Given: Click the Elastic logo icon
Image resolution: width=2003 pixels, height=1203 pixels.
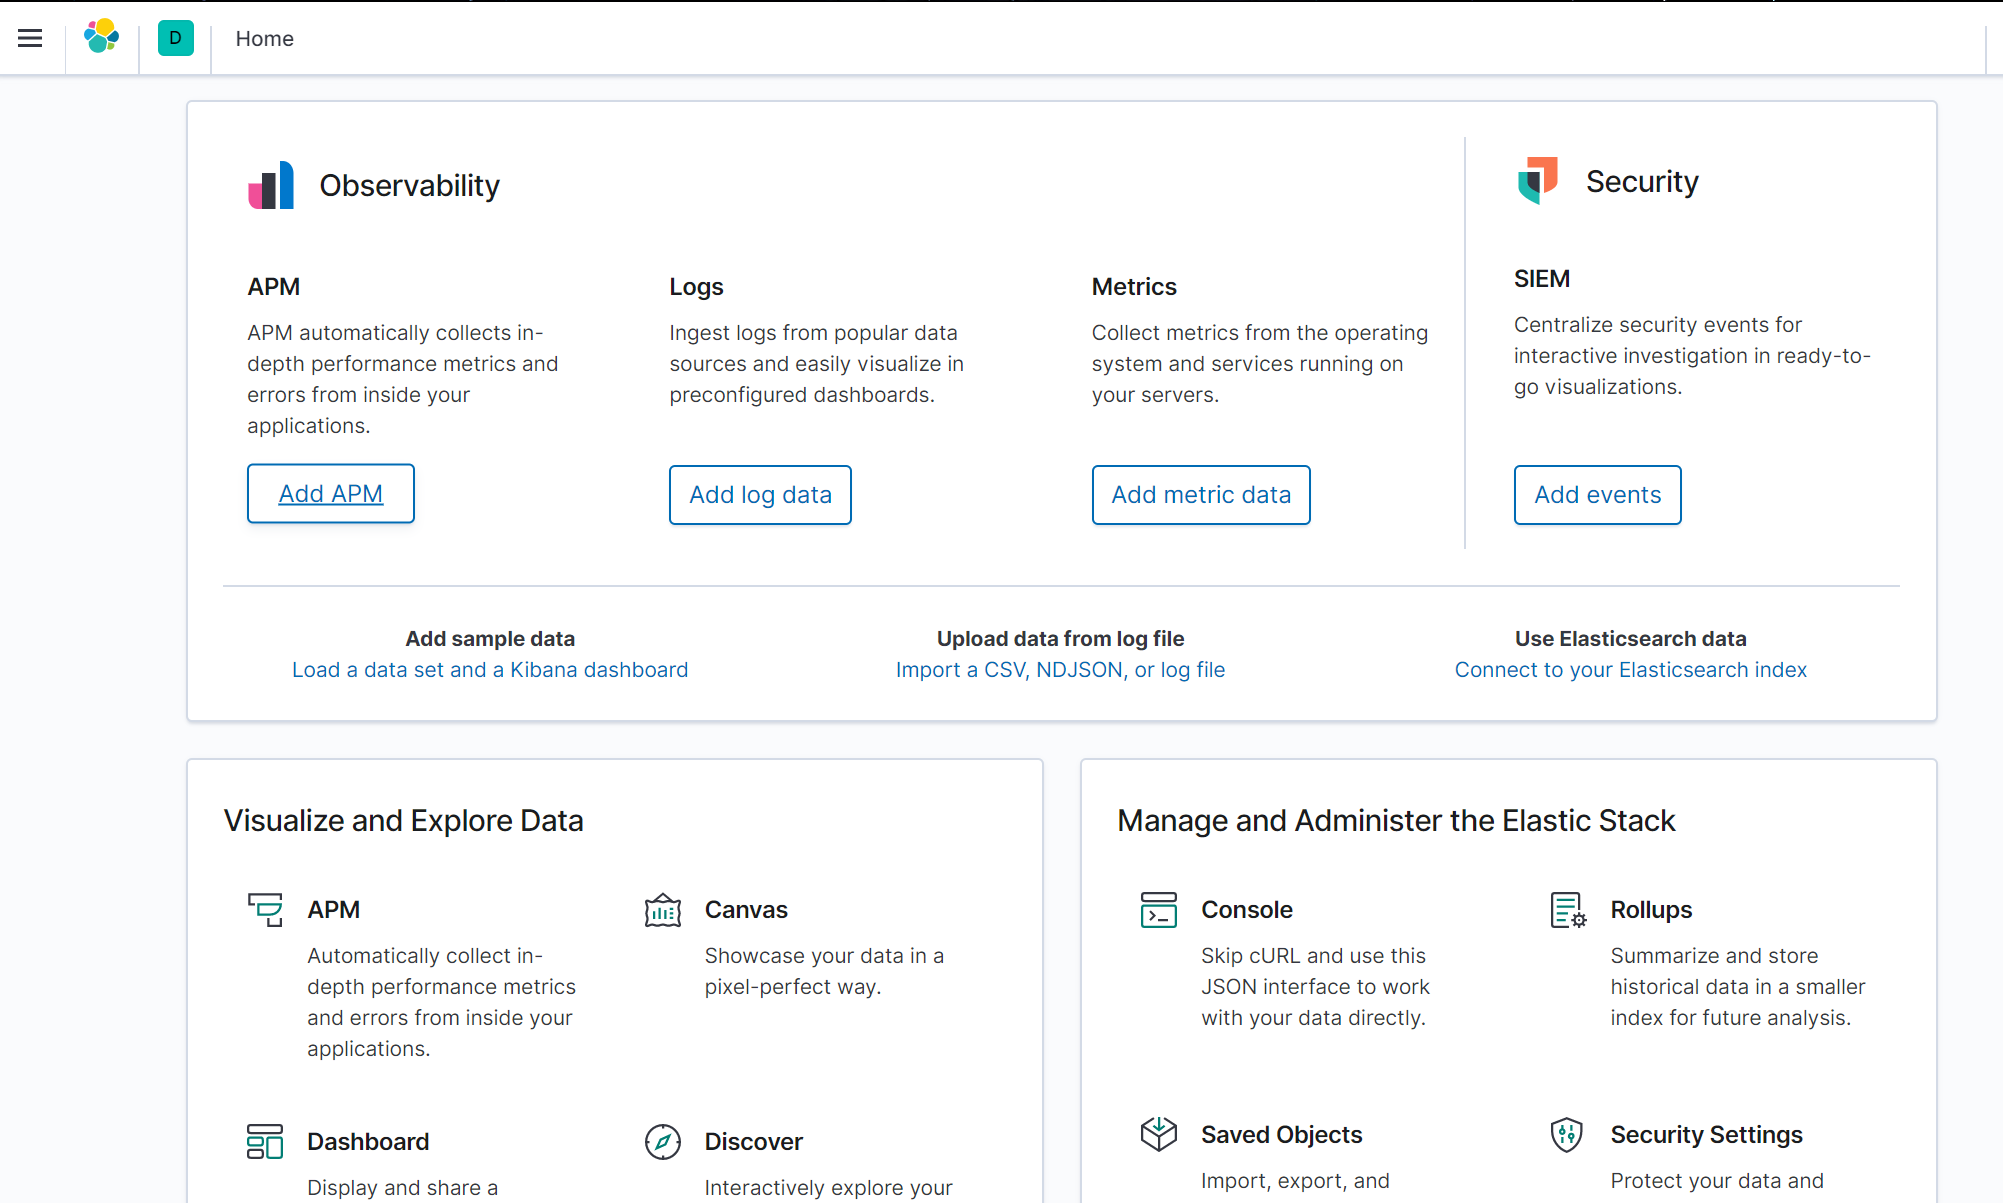Looking at the screenshot, I should tap(101, 38).
